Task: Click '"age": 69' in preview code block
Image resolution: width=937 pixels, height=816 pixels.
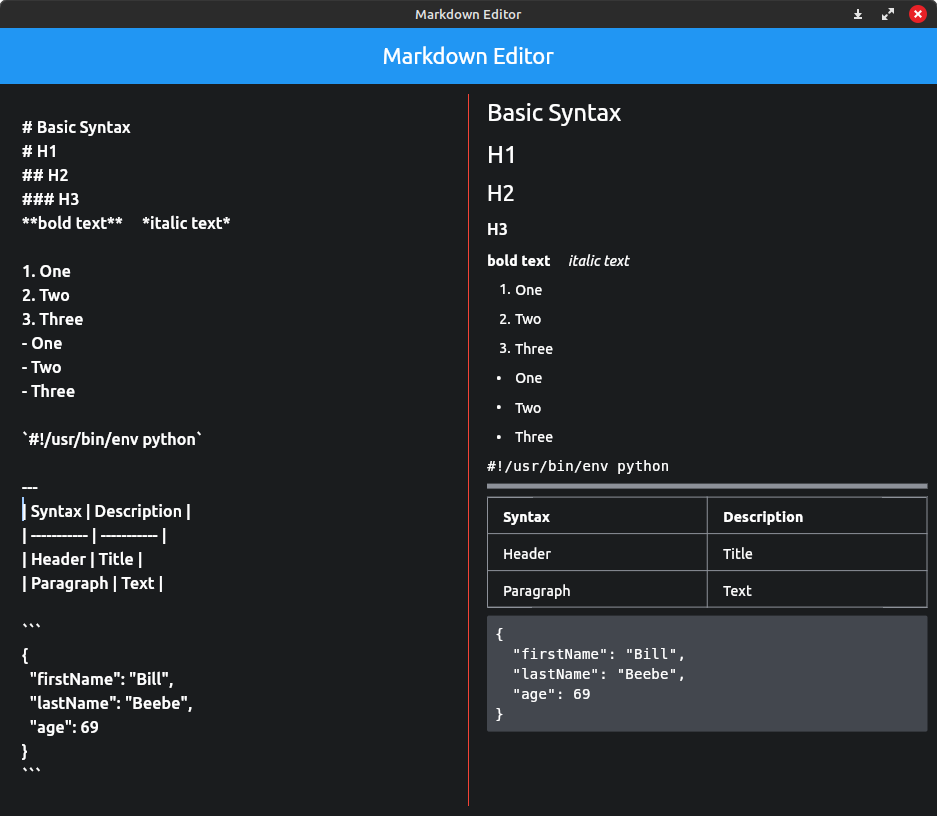Action: tap(552, 694)
